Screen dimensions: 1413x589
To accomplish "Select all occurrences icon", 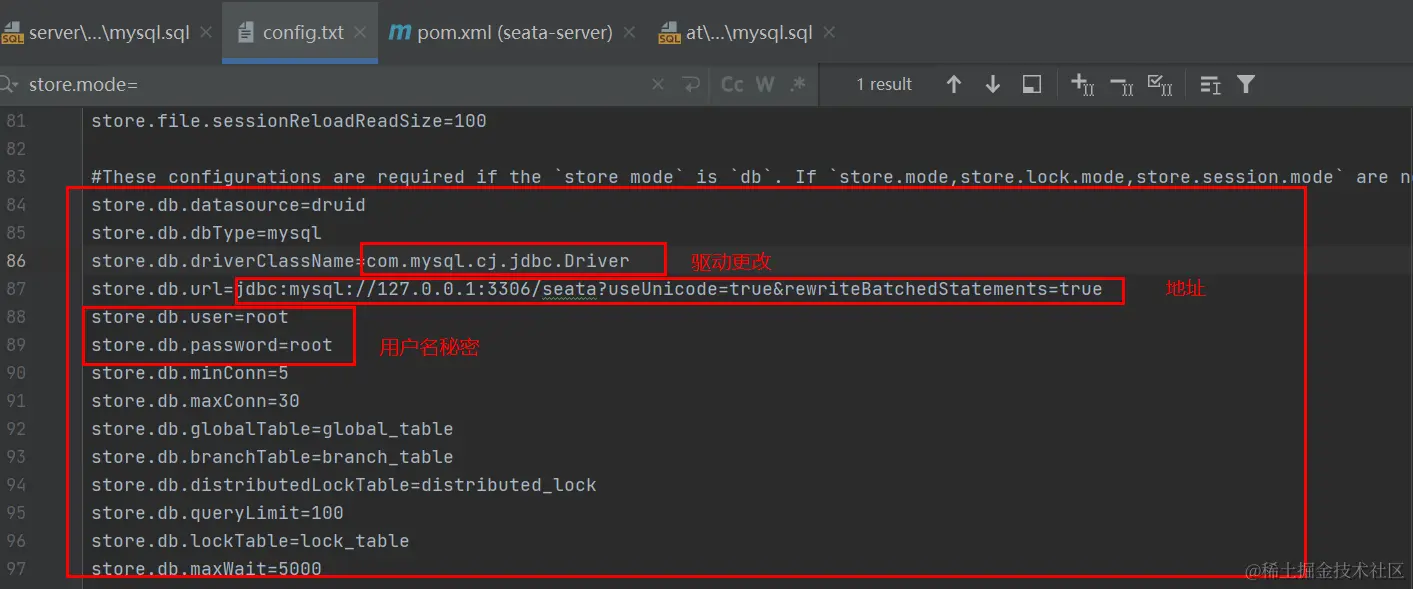I will point(1160,85).
